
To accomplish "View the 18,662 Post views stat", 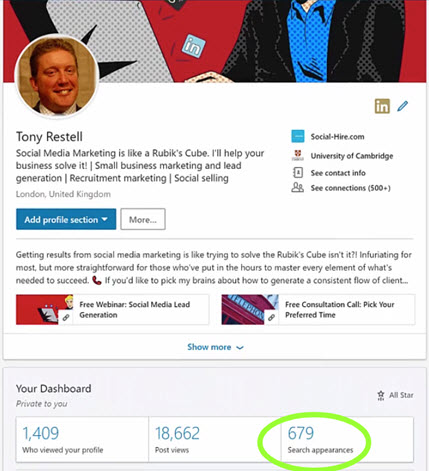I will [215, 439].
